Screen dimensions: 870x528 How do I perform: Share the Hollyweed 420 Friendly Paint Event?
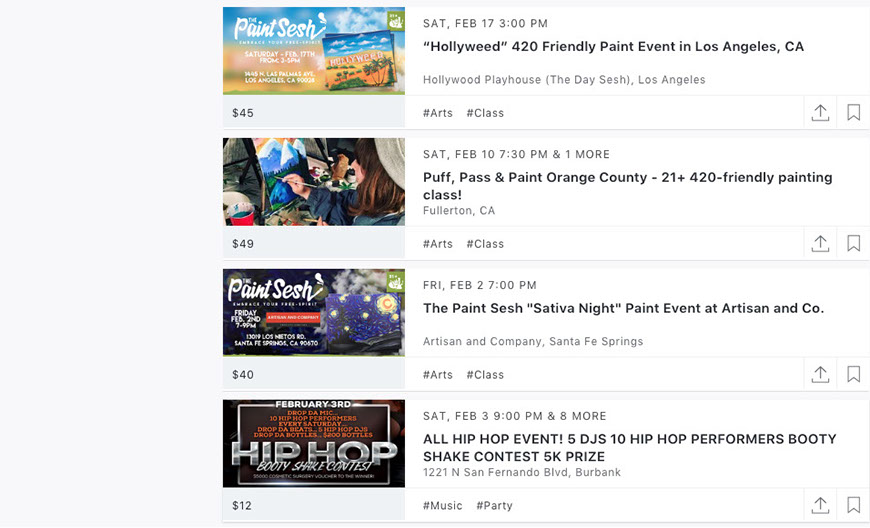820,113
